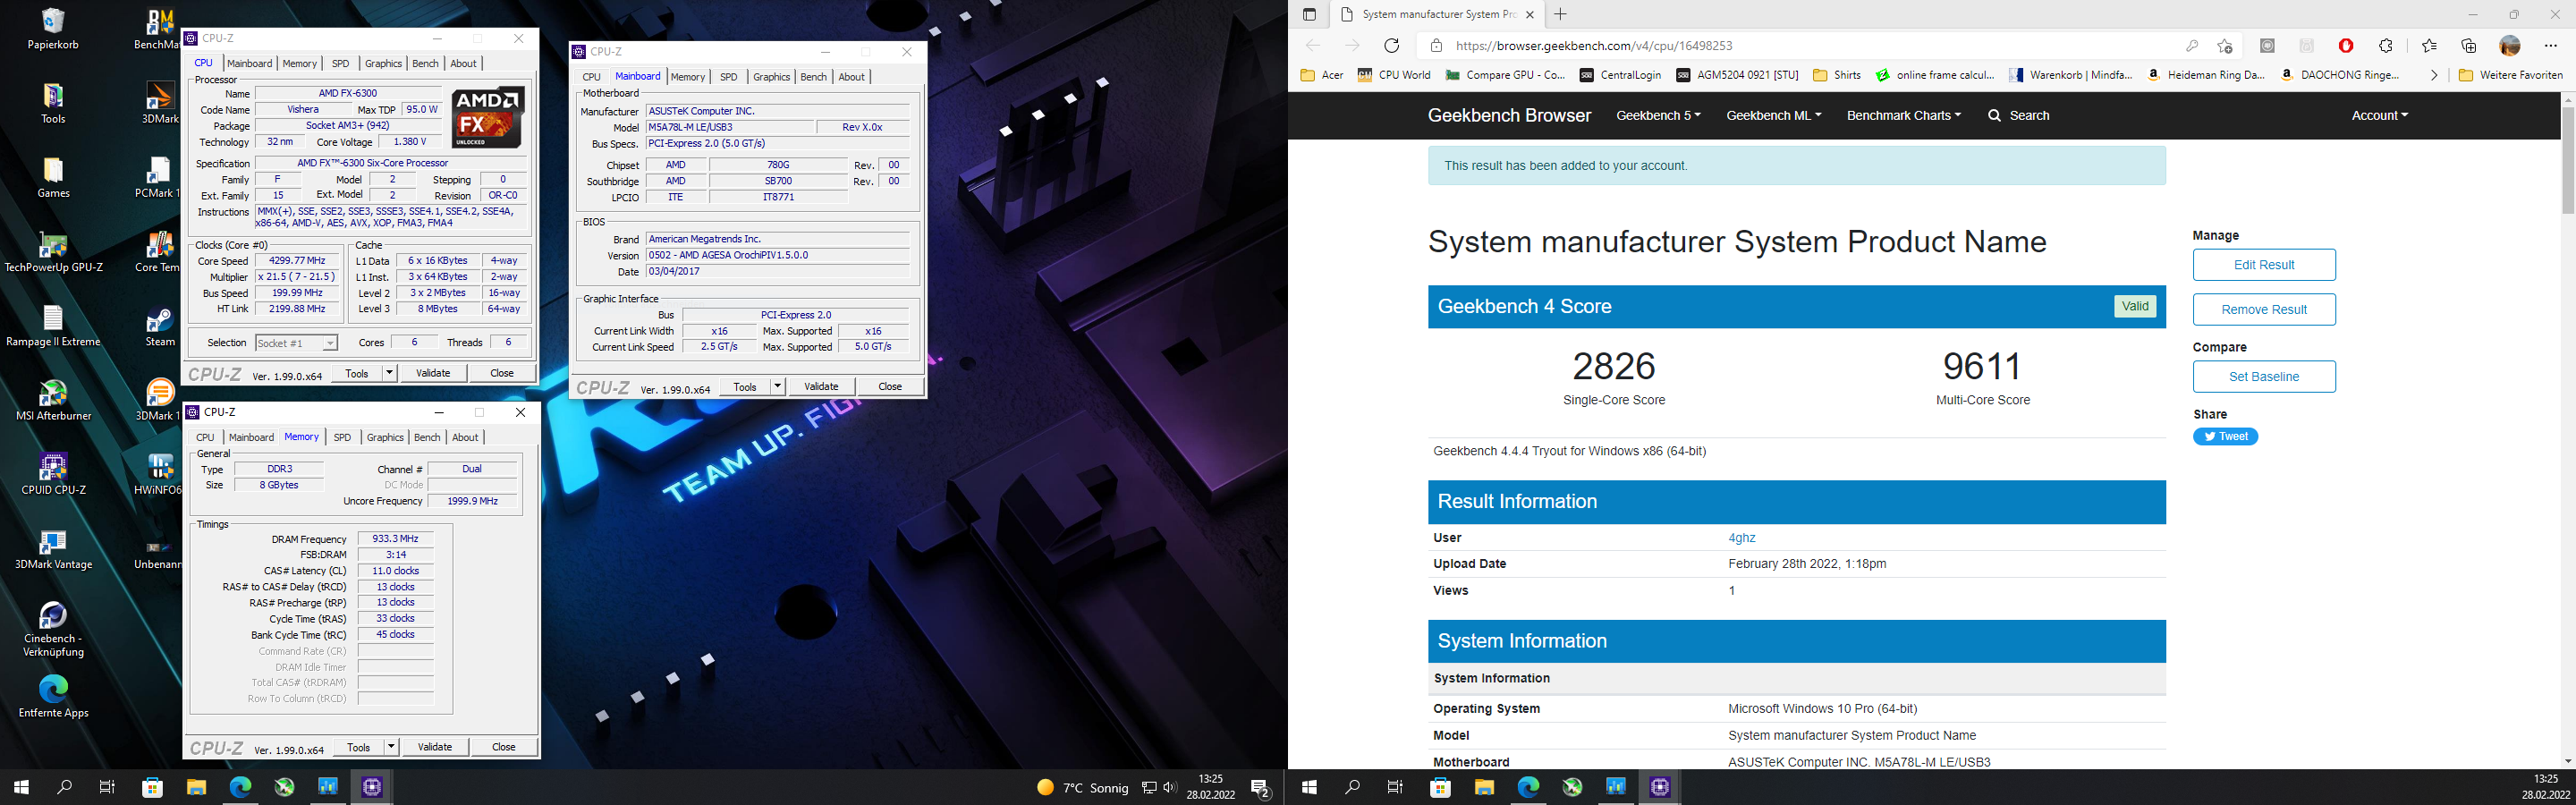2576x805 pixels.
Task: Open Geekbench 5 dropdown menu
Action: 1658,115
